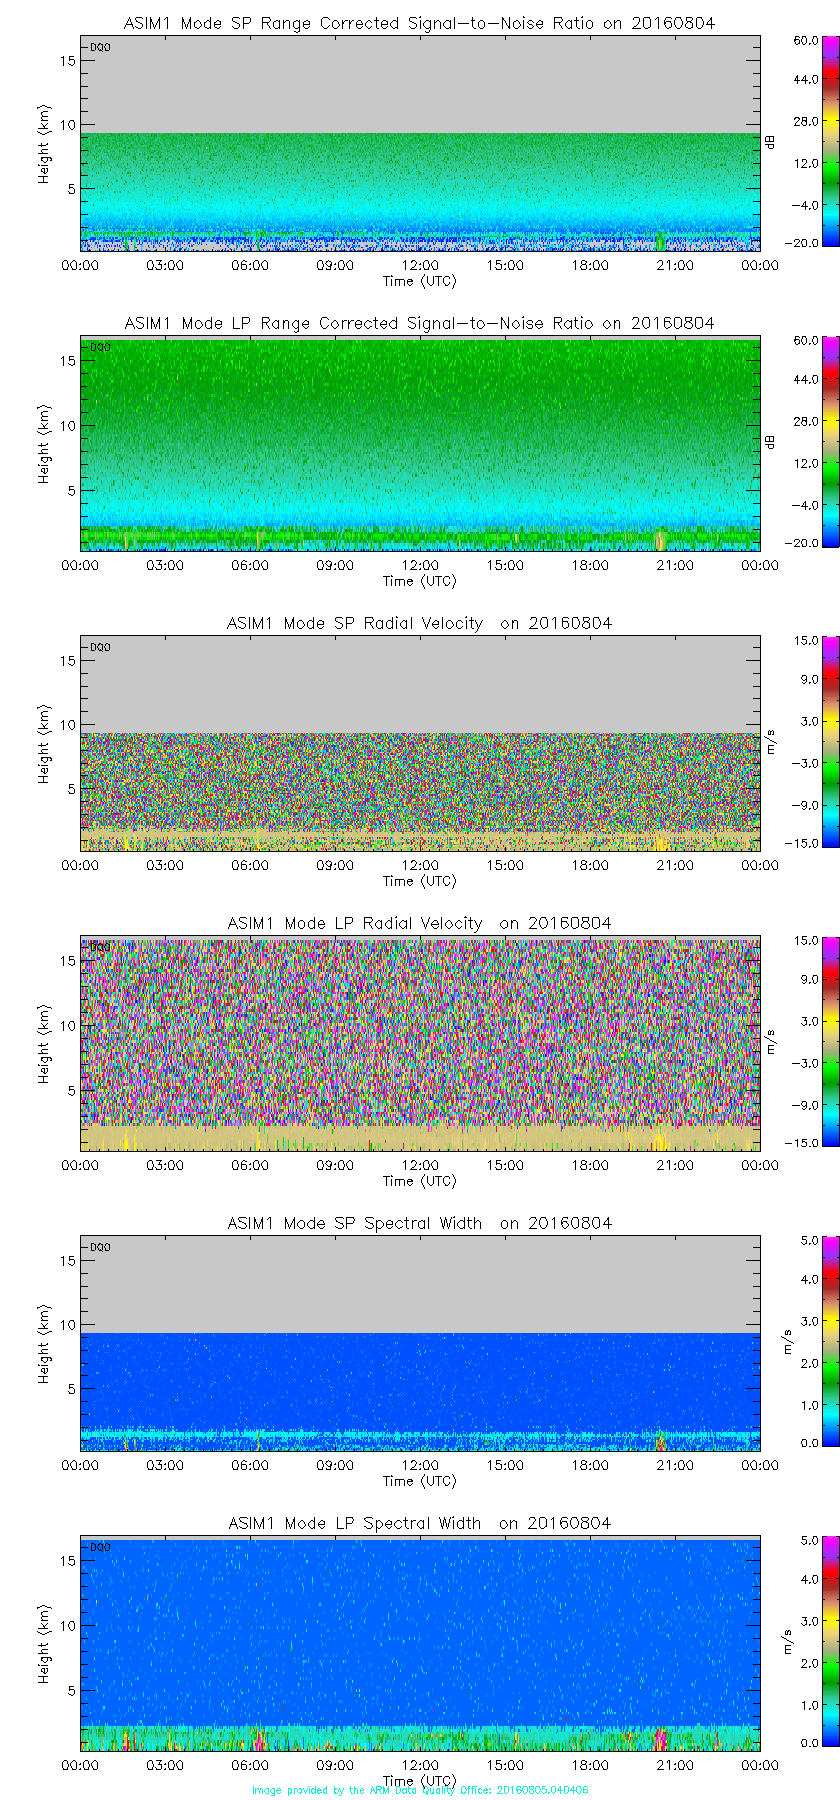Click the Mode SP Spectral Width plot title
The image size is (840, 1800).
pos(419,1223)
